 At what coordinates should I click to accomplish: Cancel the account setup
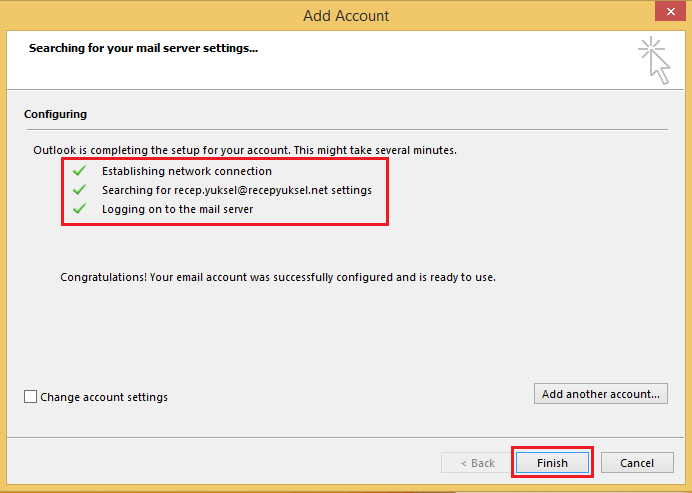637,463
